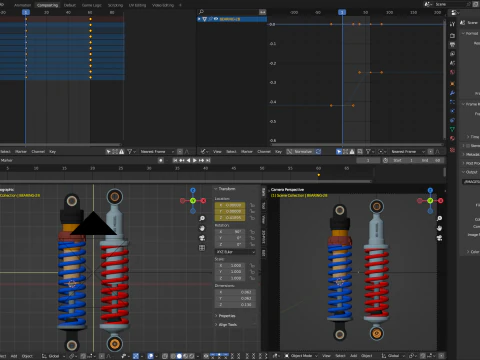
Task: Toggle only show selected in dope sheet
Action: tap(108, 152)
